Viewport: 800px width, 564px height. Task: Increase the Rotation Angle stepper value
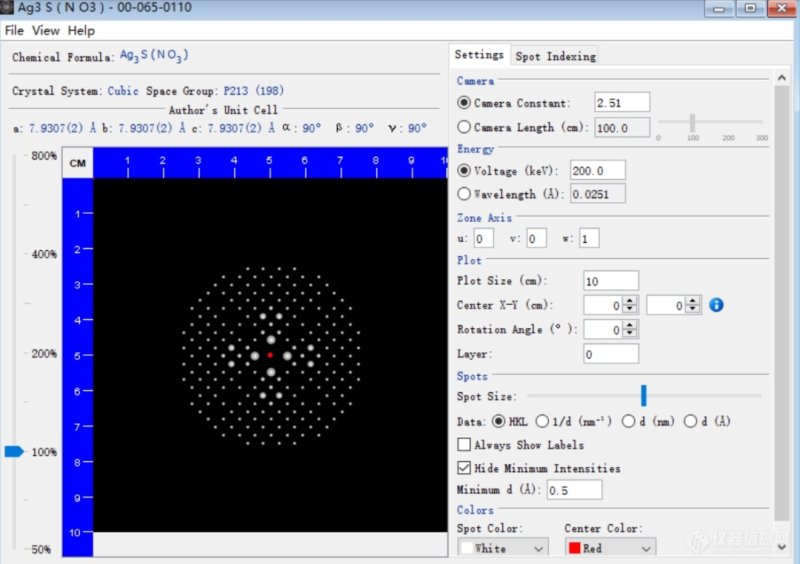pos(629,325)
